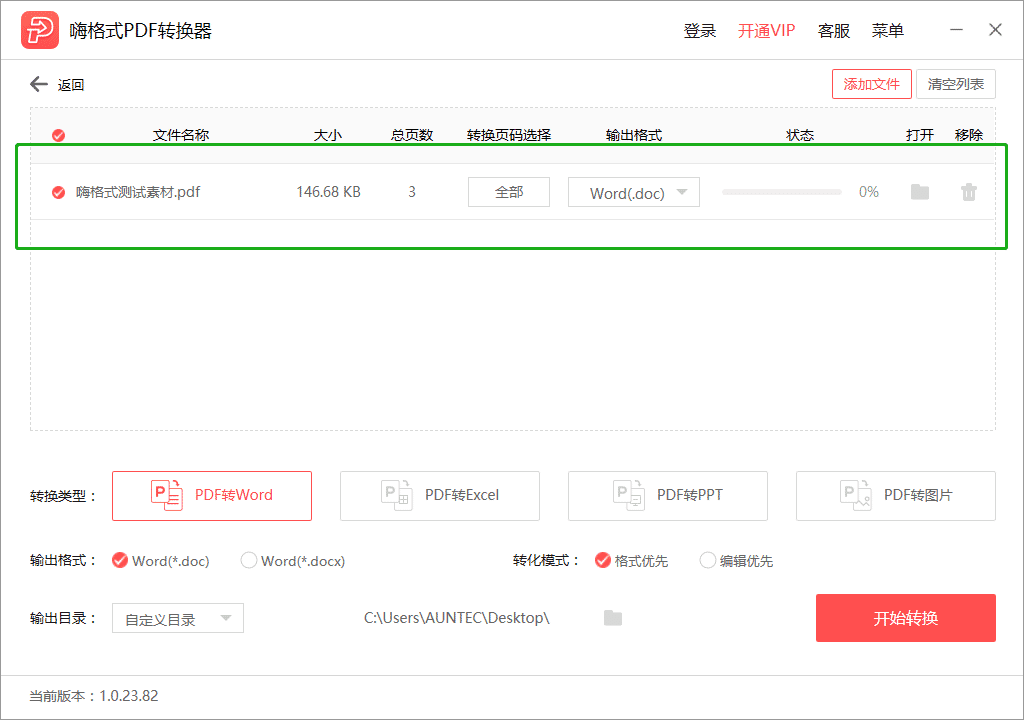Select the Word(*.docx) output format radio

(x=249, y=561)
